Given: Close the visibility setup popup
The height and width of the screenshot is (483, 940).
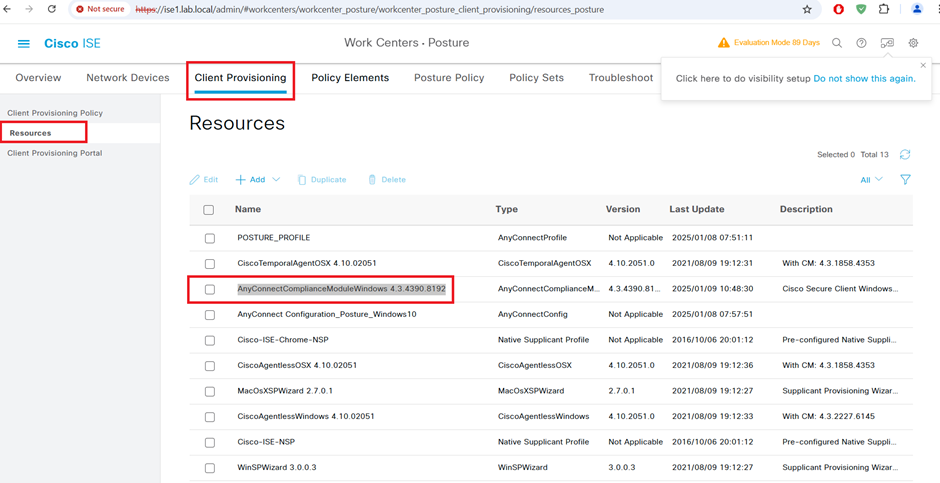Looking at the screenshot, I should coord(923,66).
